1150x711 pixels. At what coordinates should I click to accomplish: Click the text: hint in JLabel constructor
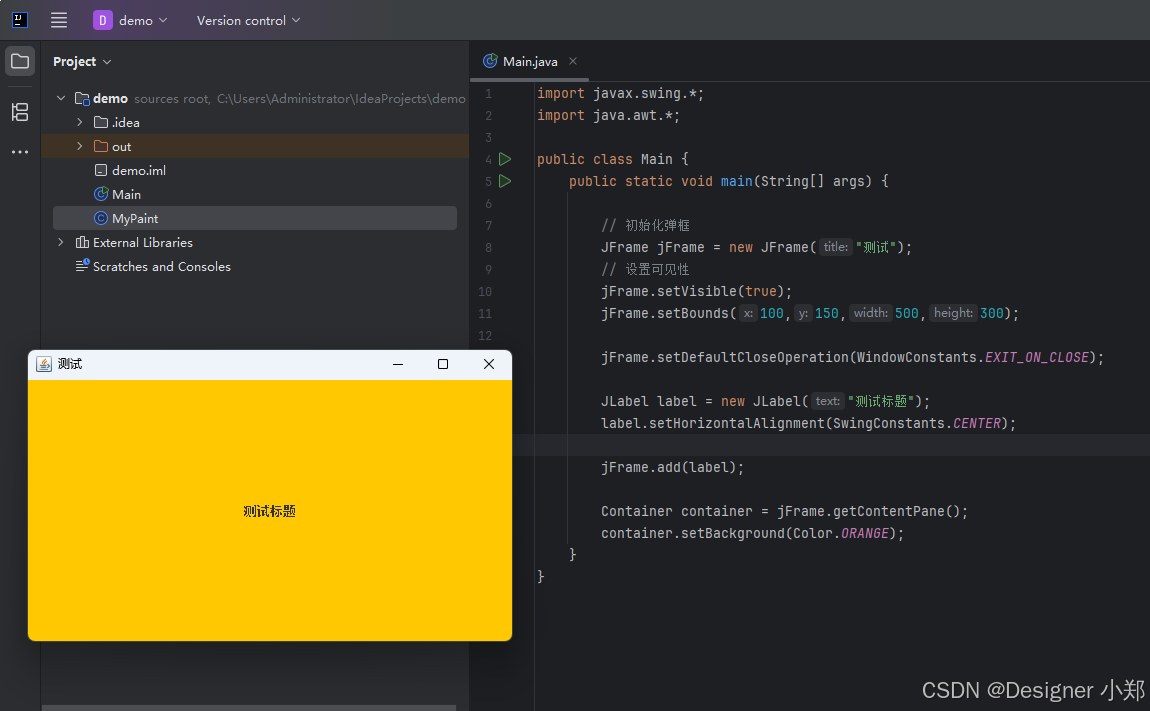(827, 401)
